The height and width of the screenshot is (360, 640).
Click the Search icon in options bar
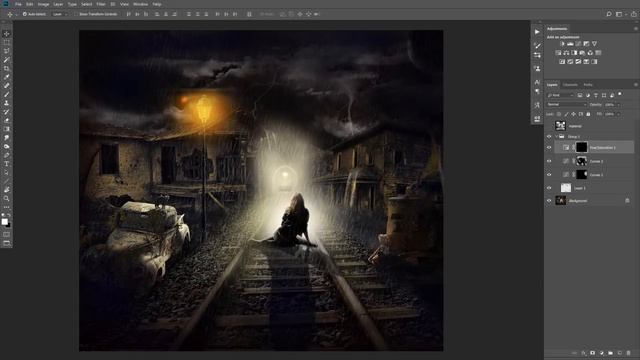pos(609,14)
